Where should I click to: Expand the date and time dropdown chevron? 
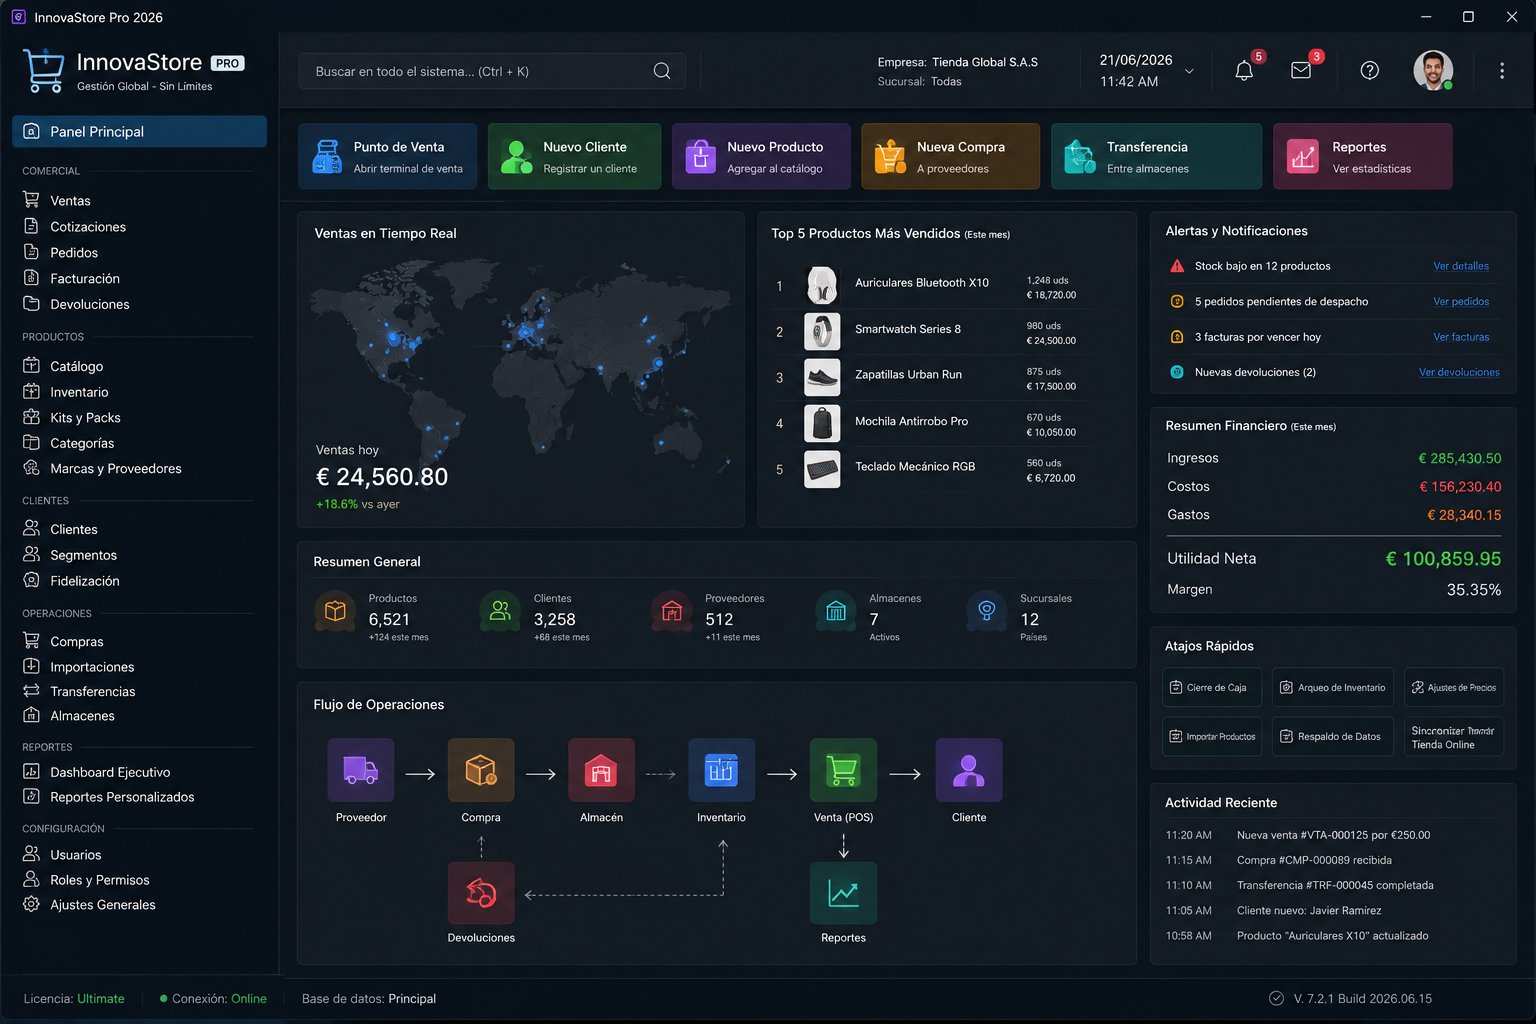pyautogui.click(x=1189, y=71)
